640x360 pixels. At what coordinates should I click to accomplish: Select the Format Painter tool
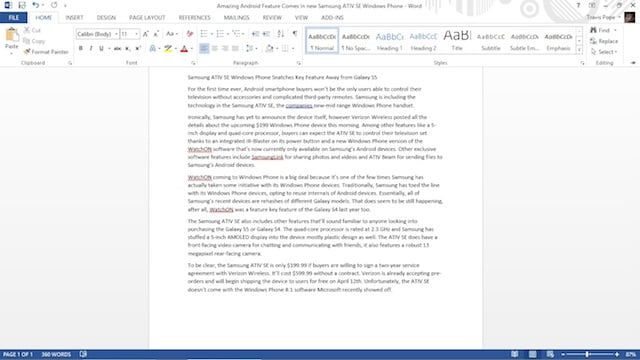[x=46, y=52]
